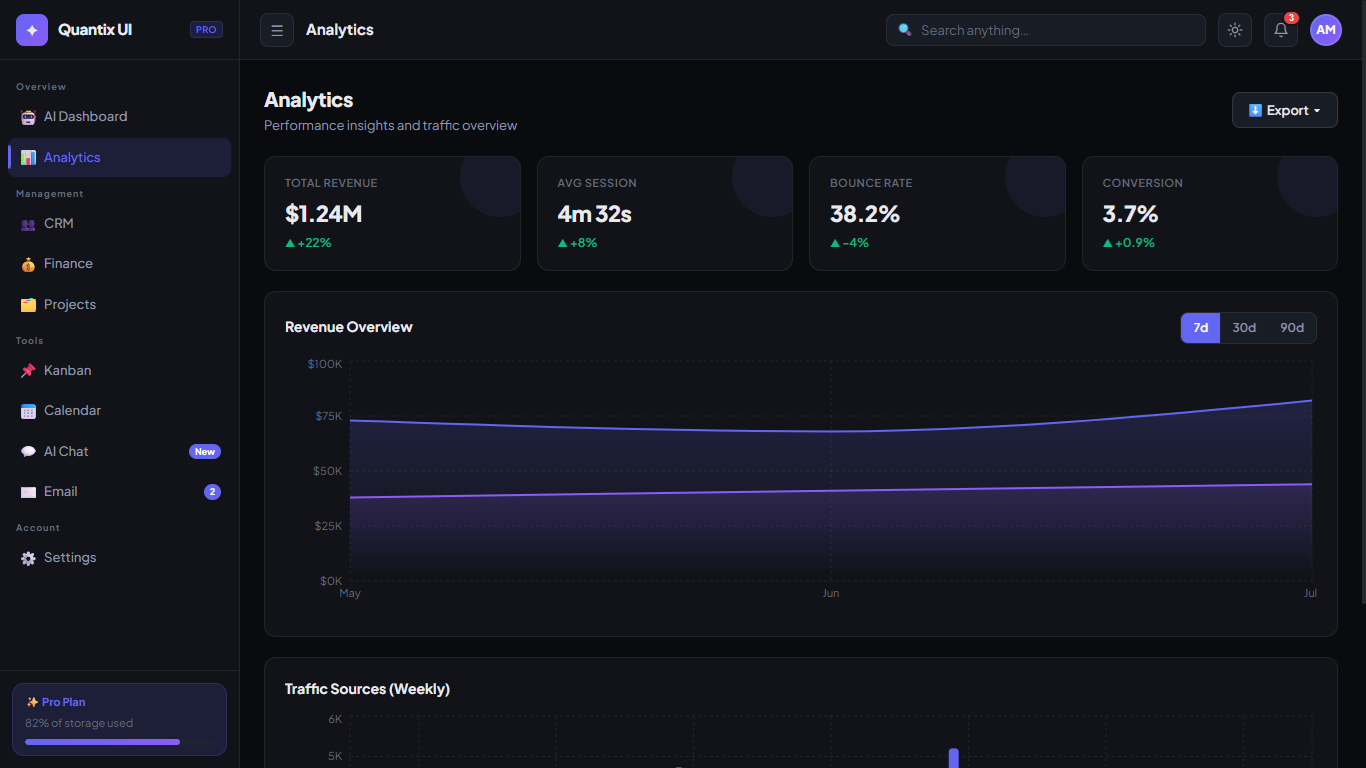The height and width of the screenshot is (768, 1366).
Task: Open Settings from the Account section
Action: (x=70, y=557)
